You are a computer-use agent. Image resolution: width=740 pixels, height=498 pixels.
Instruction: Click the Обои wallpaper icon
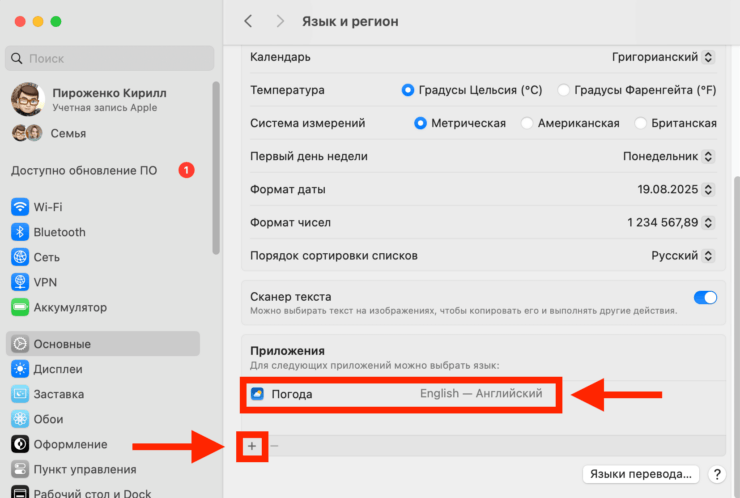point(20,419)
